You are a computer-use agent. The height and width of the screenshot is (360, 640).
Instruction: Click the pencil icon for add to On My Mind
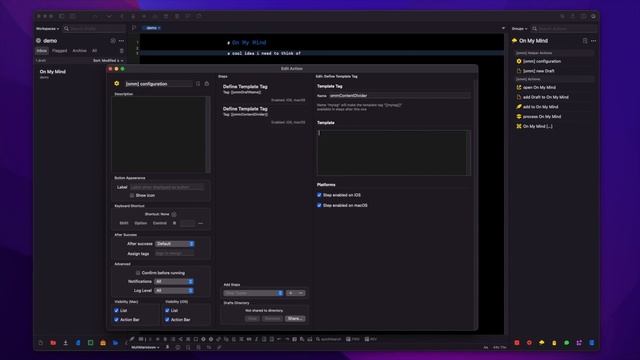point(519,107)
